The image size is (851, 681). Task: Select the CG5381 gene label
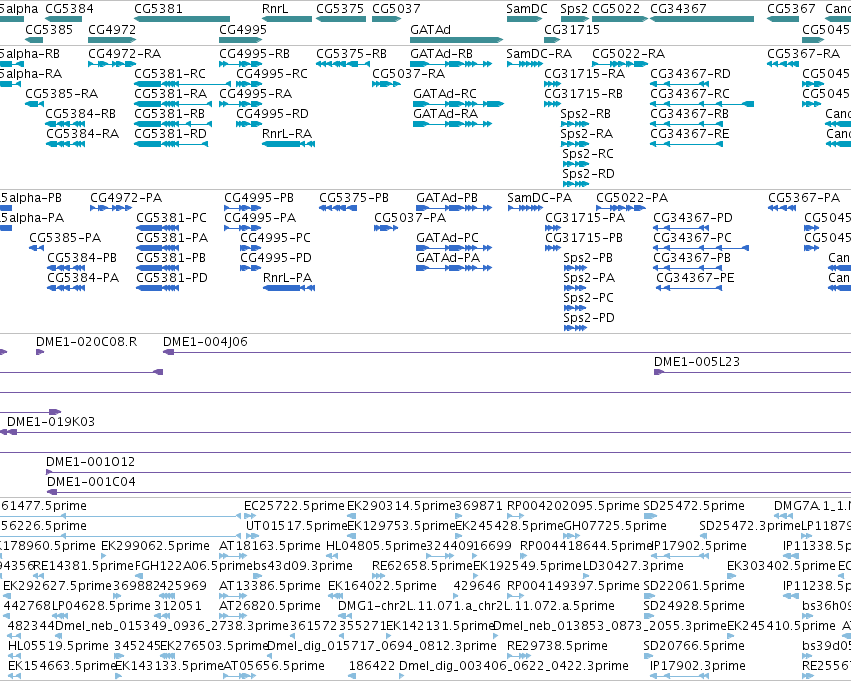click(x=158, y=9)
